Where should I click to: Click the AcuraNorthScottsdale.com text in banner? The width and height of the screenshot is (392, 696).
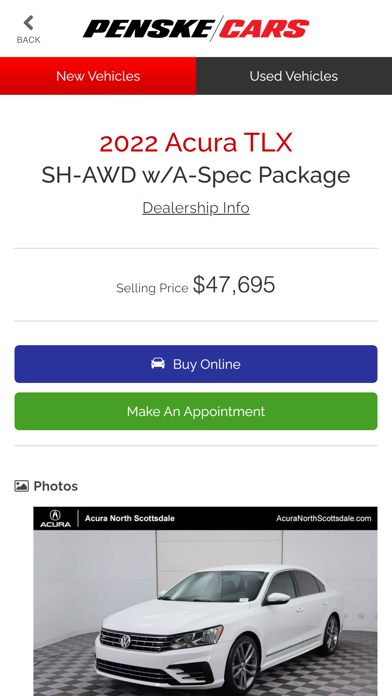pos(324,518)
